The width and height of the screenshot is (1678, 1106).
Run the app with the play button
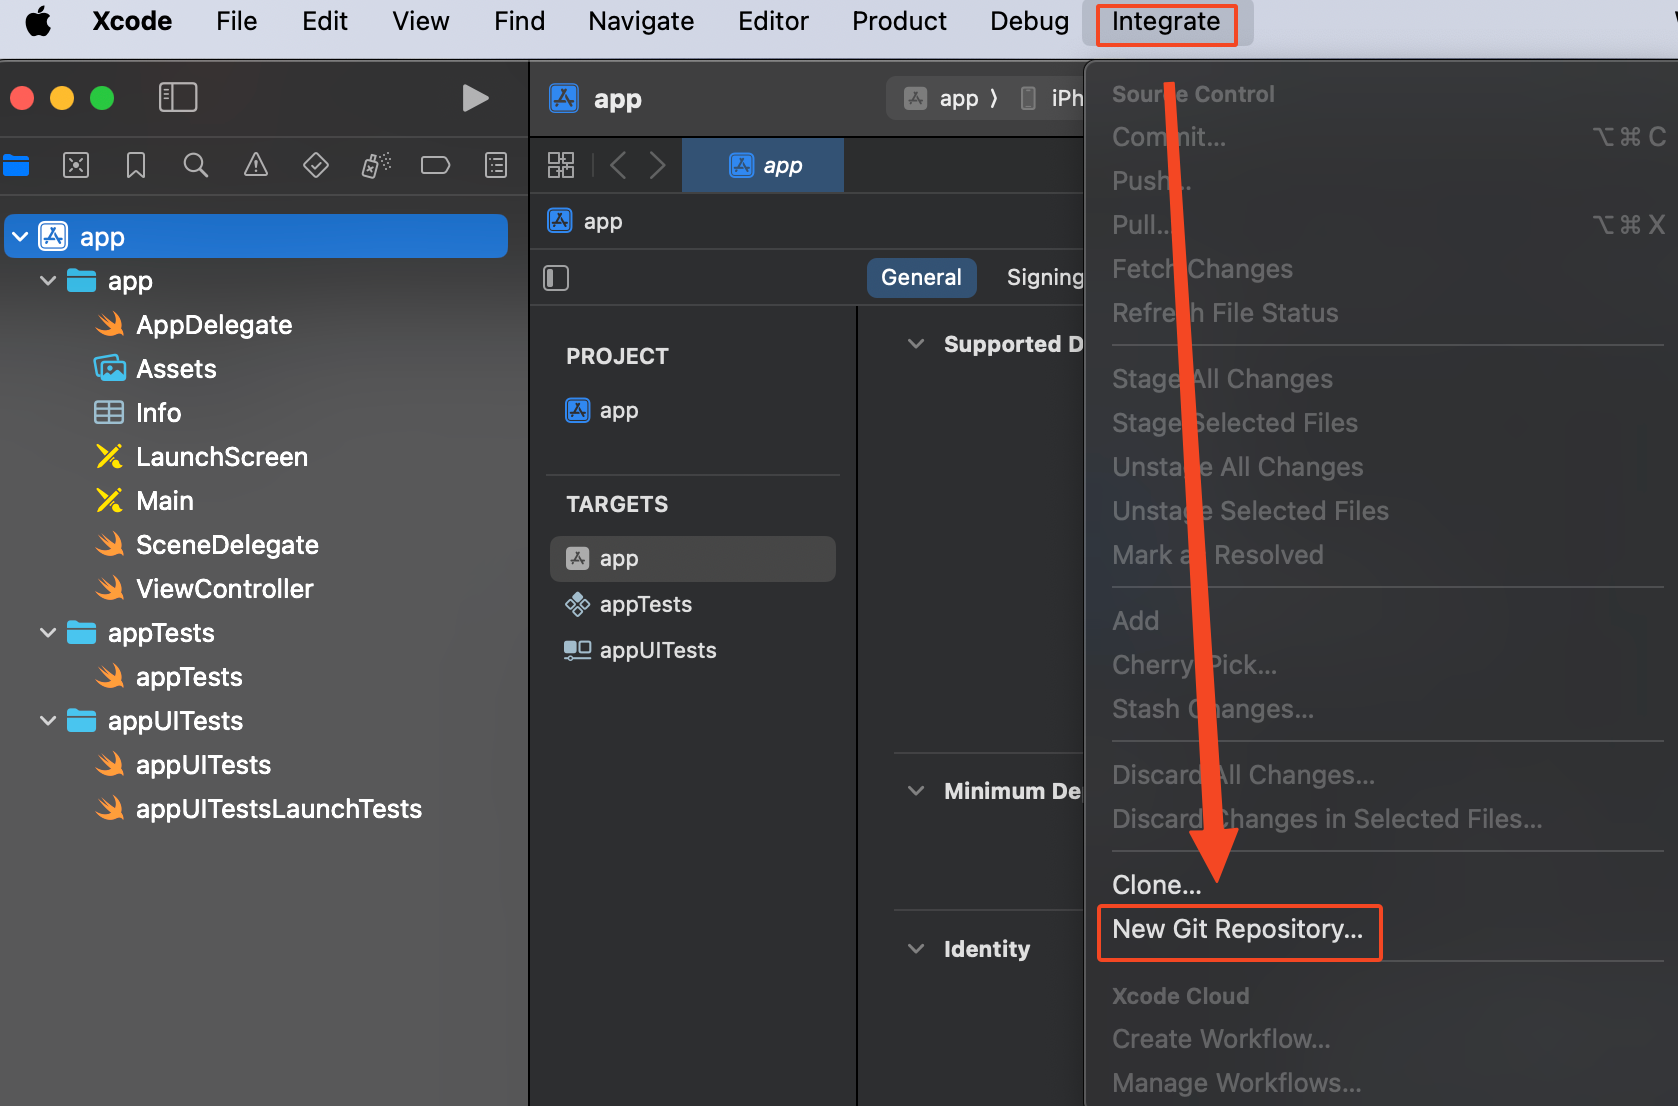tap(475, 98)
